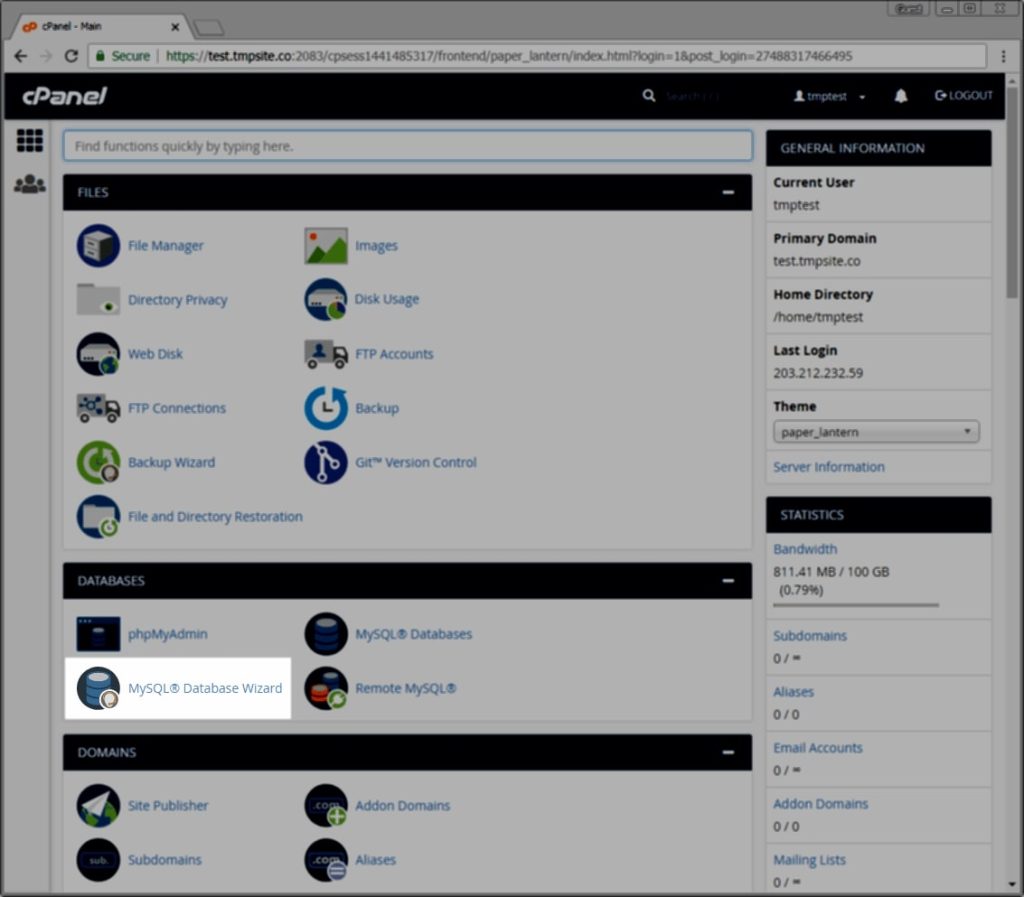Click the home grid icon in sidebar
This screenshot has height=897, width=1024.
click(29, 140)
